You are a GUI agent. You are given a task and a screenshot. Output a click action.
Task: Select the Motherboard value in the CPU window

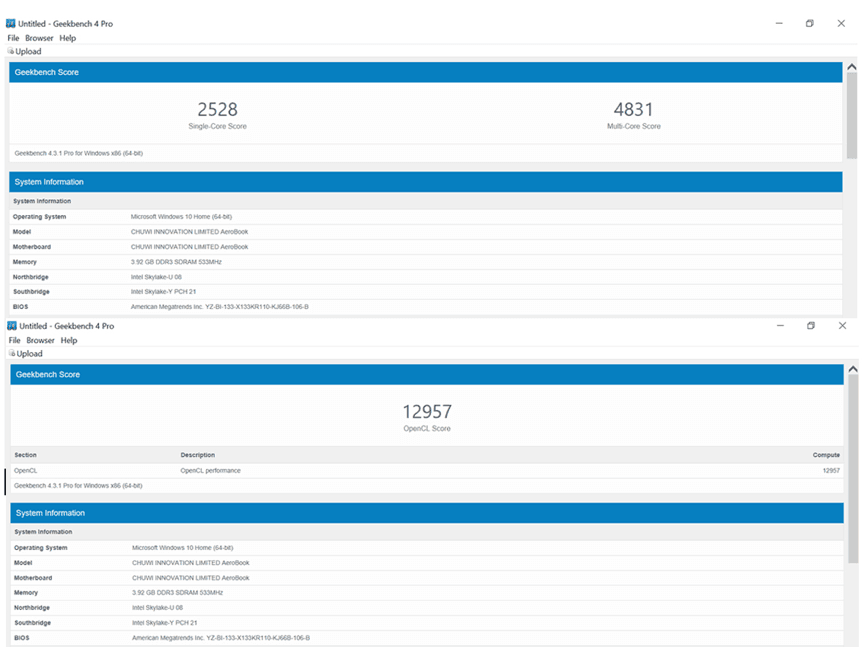pyautogui.click(x=190, y=247)
